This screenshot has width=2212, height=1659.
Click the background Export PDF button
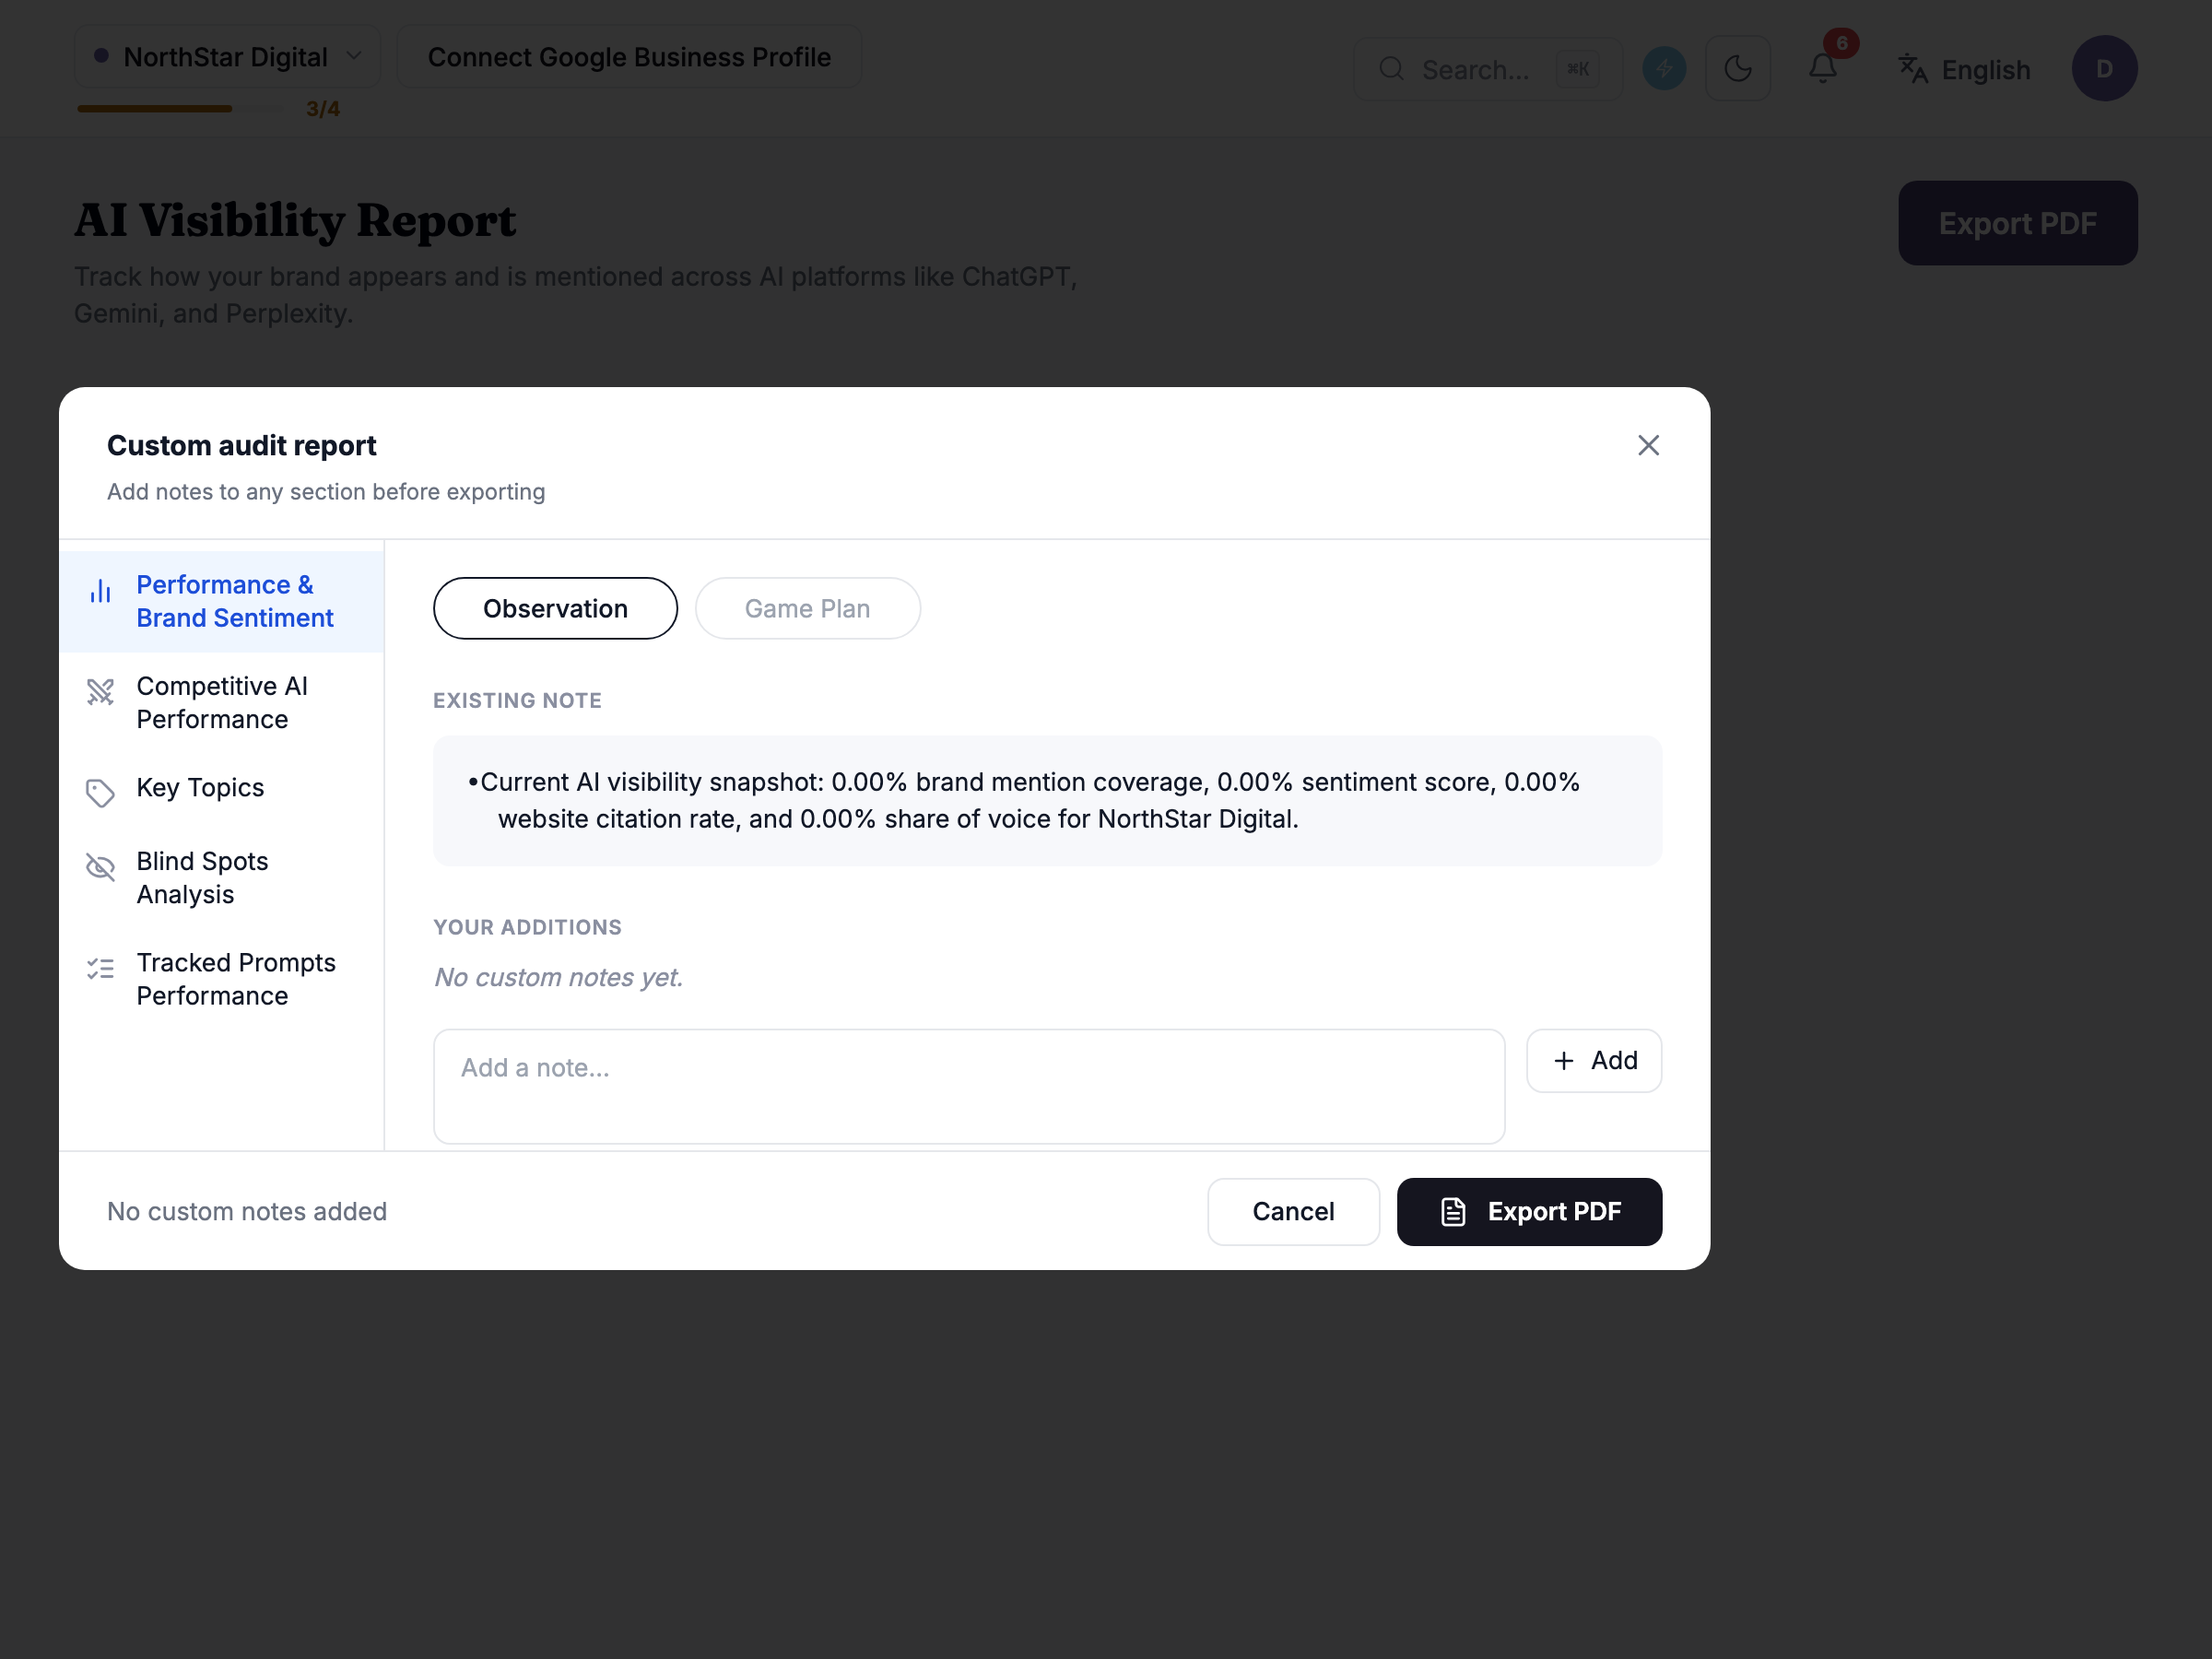coord(2017,223)
